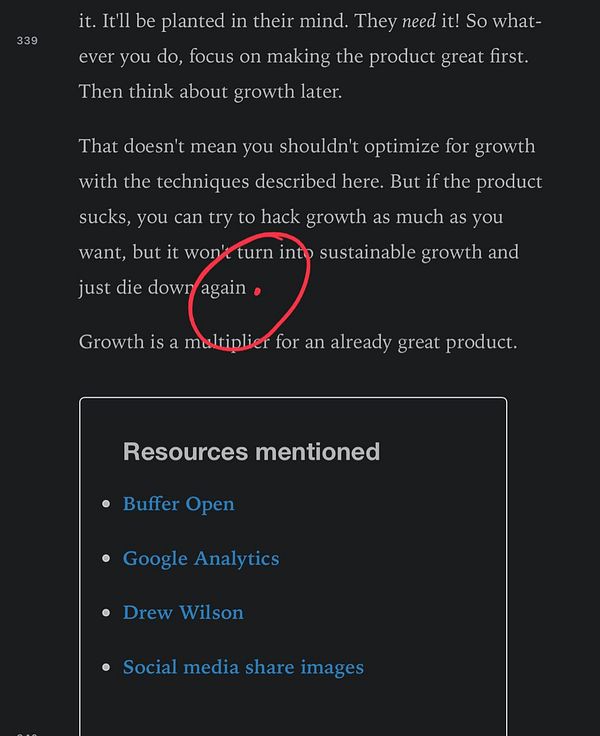600x736 pixels.
Task: Click the word again inside the red circle
Action: coord(223,289)
